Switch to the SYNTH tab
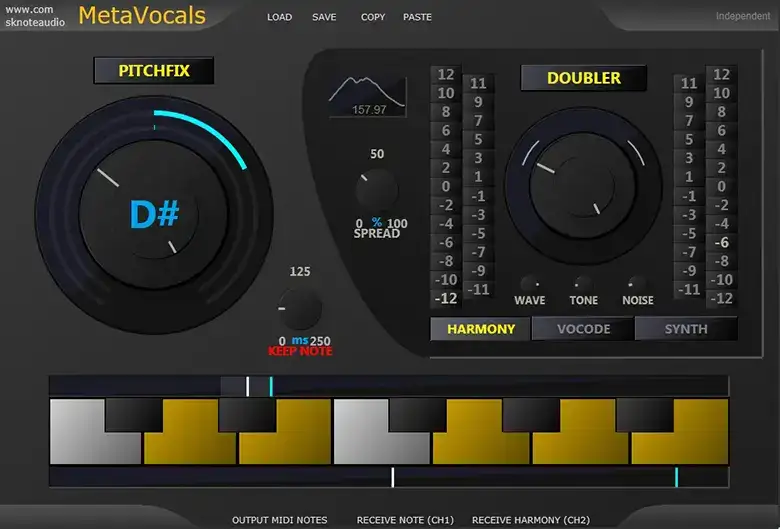 (x=686, y=329)
